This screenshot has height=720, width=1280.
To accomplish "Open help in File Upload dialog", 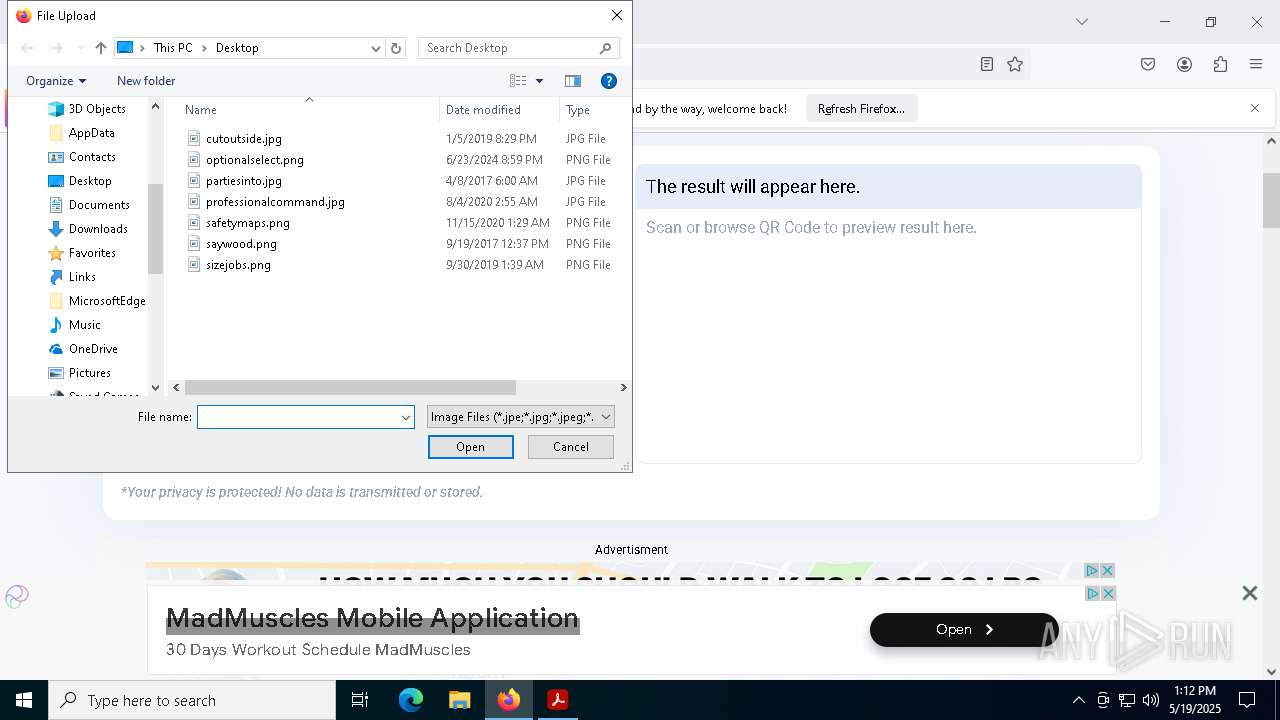I will (608, 81).
